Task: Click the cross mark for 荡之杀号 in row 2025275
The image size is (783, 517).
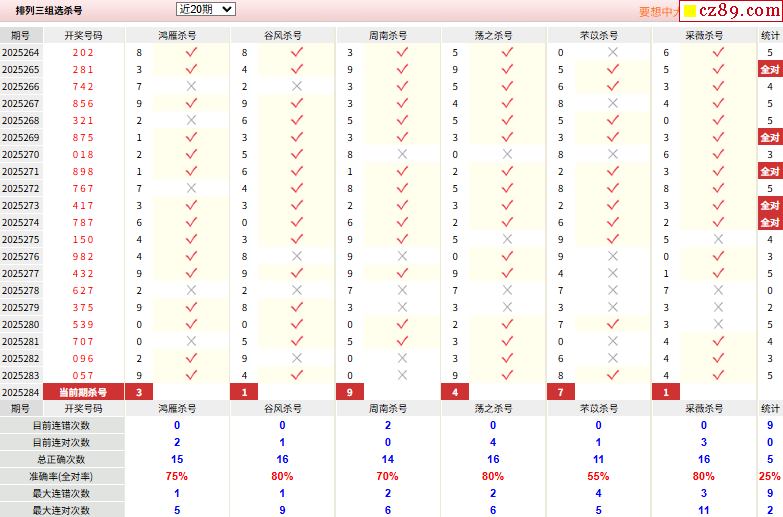Action: click(x=508, y=240)
